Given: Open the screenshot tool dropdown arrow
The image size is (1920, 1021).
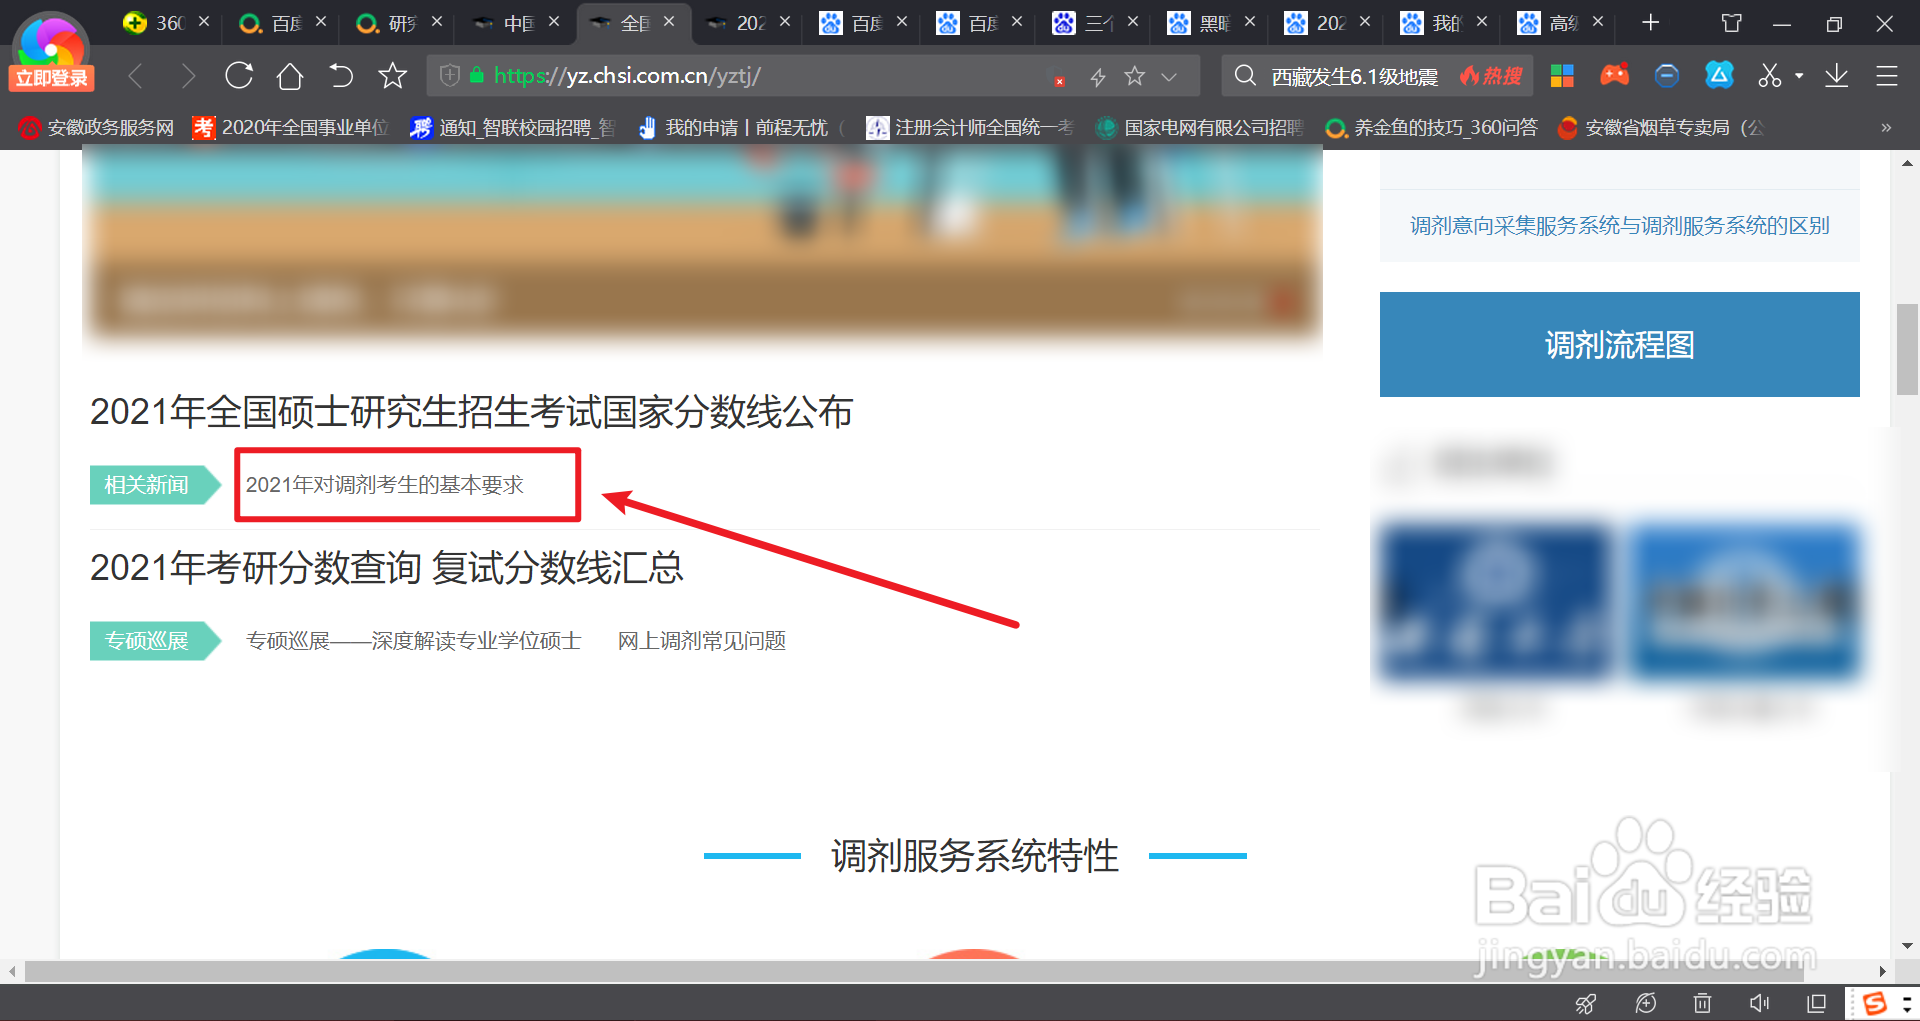Looking at the screenshot, I should (x=1797, y=75).
